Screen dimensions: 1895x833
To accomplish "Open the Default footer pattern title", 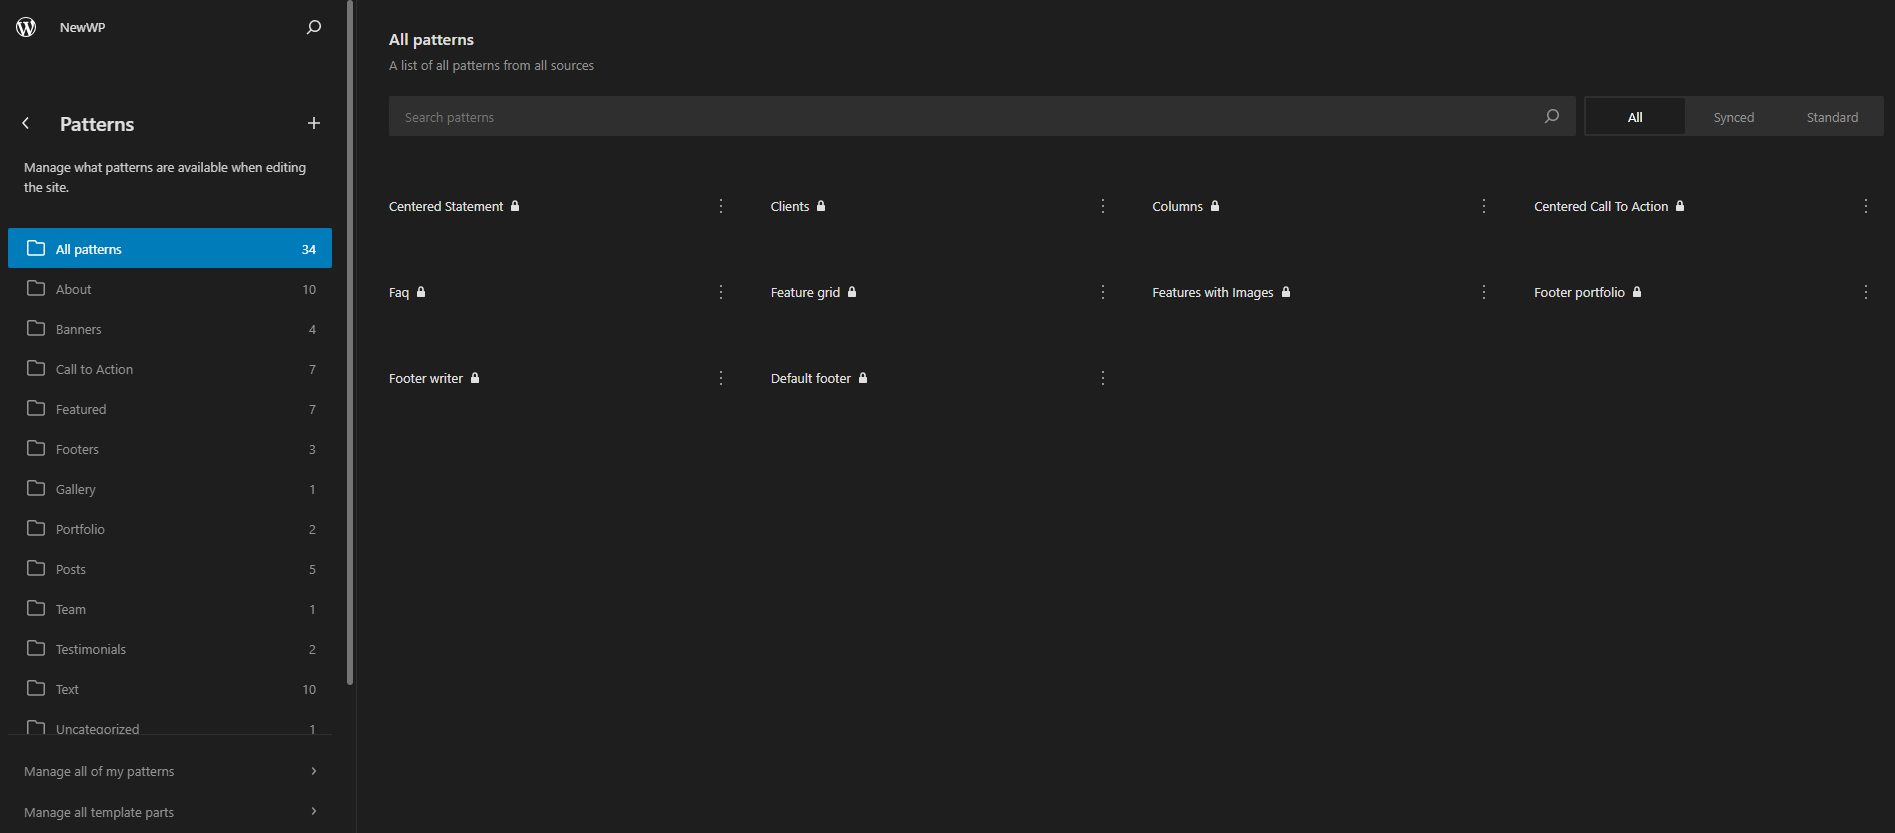I will (x=811, y=378).
